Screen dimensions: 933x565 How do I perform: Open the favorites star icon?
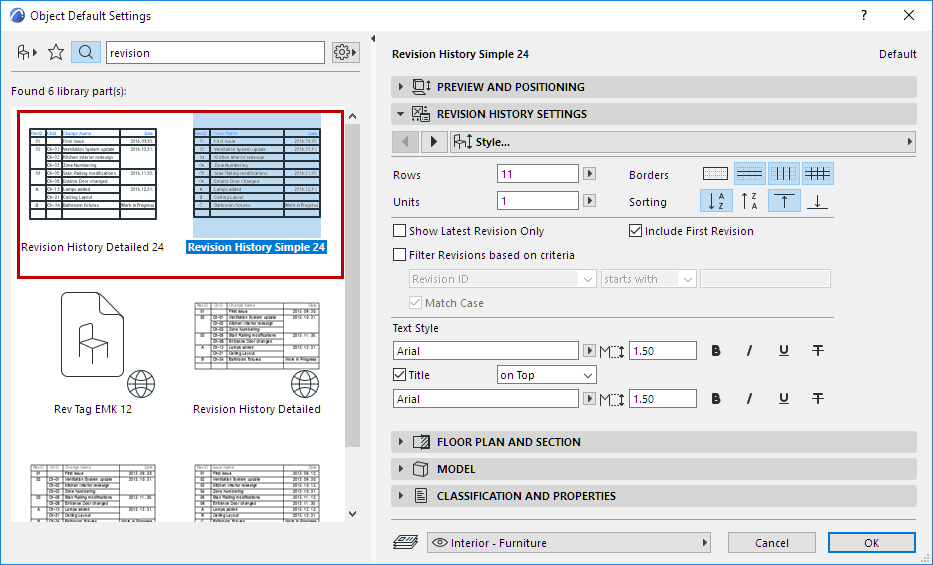[x=56, y=52]
